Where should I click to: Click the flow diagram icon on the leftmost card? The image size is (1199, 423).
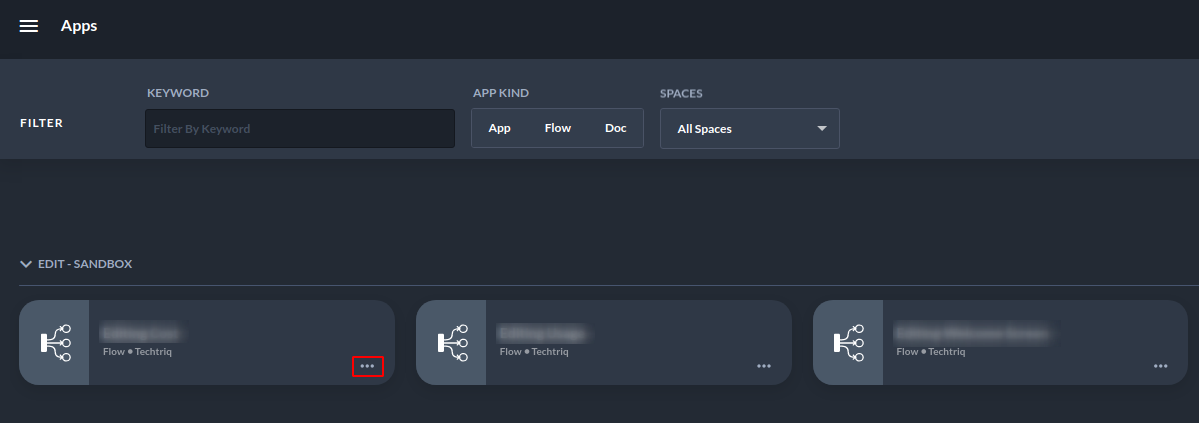click(55, 342)
